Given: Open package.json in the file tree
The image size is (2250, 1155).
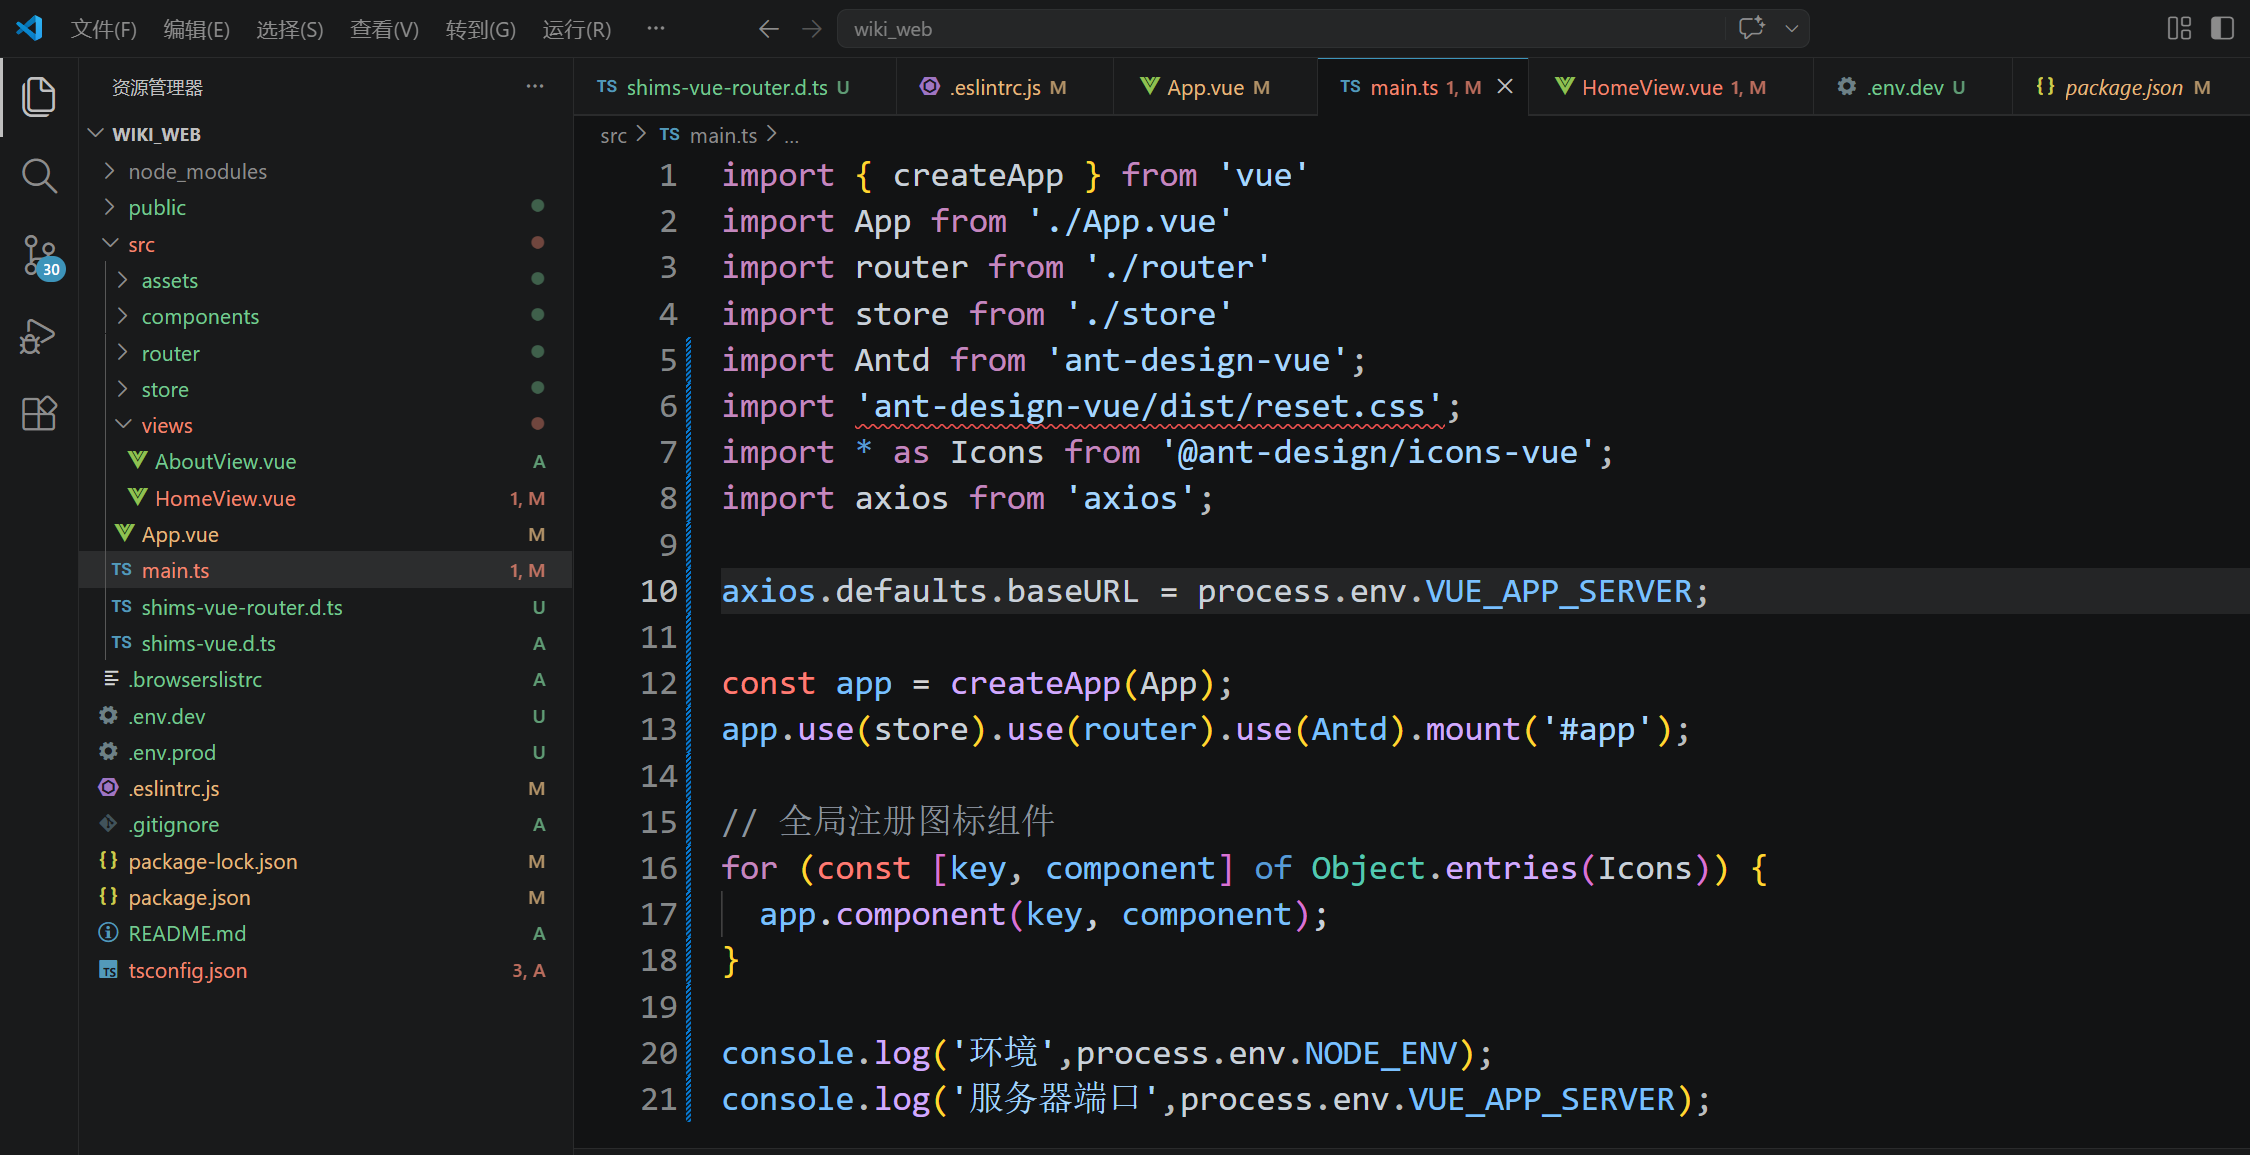Looking at the screenshot, I should (x=189, y=897).
